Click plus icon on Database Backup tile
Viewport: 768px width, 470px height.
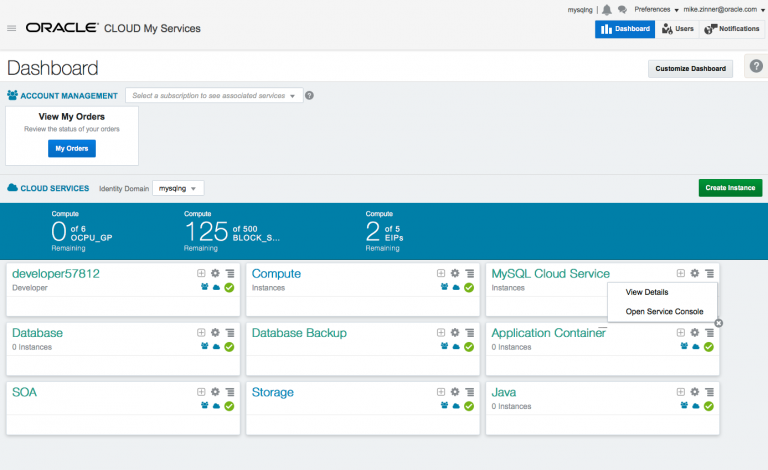click(441, 332)
